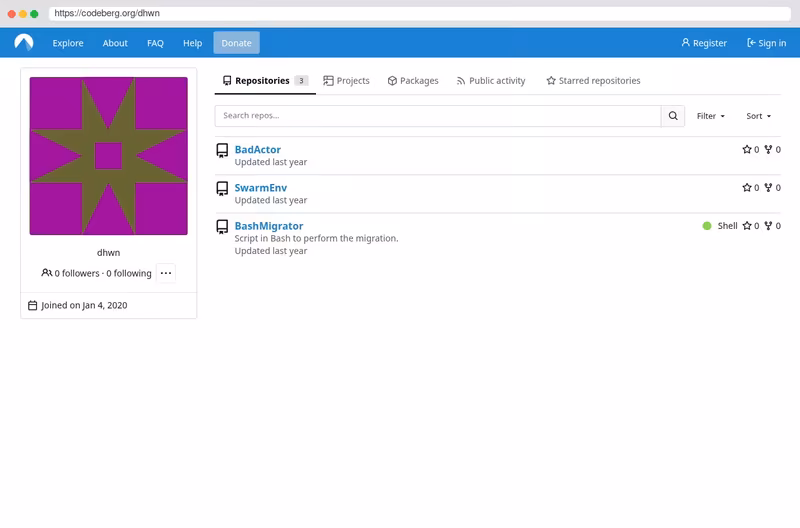Click the SwarmEnv repository icon

coord(222,189)
